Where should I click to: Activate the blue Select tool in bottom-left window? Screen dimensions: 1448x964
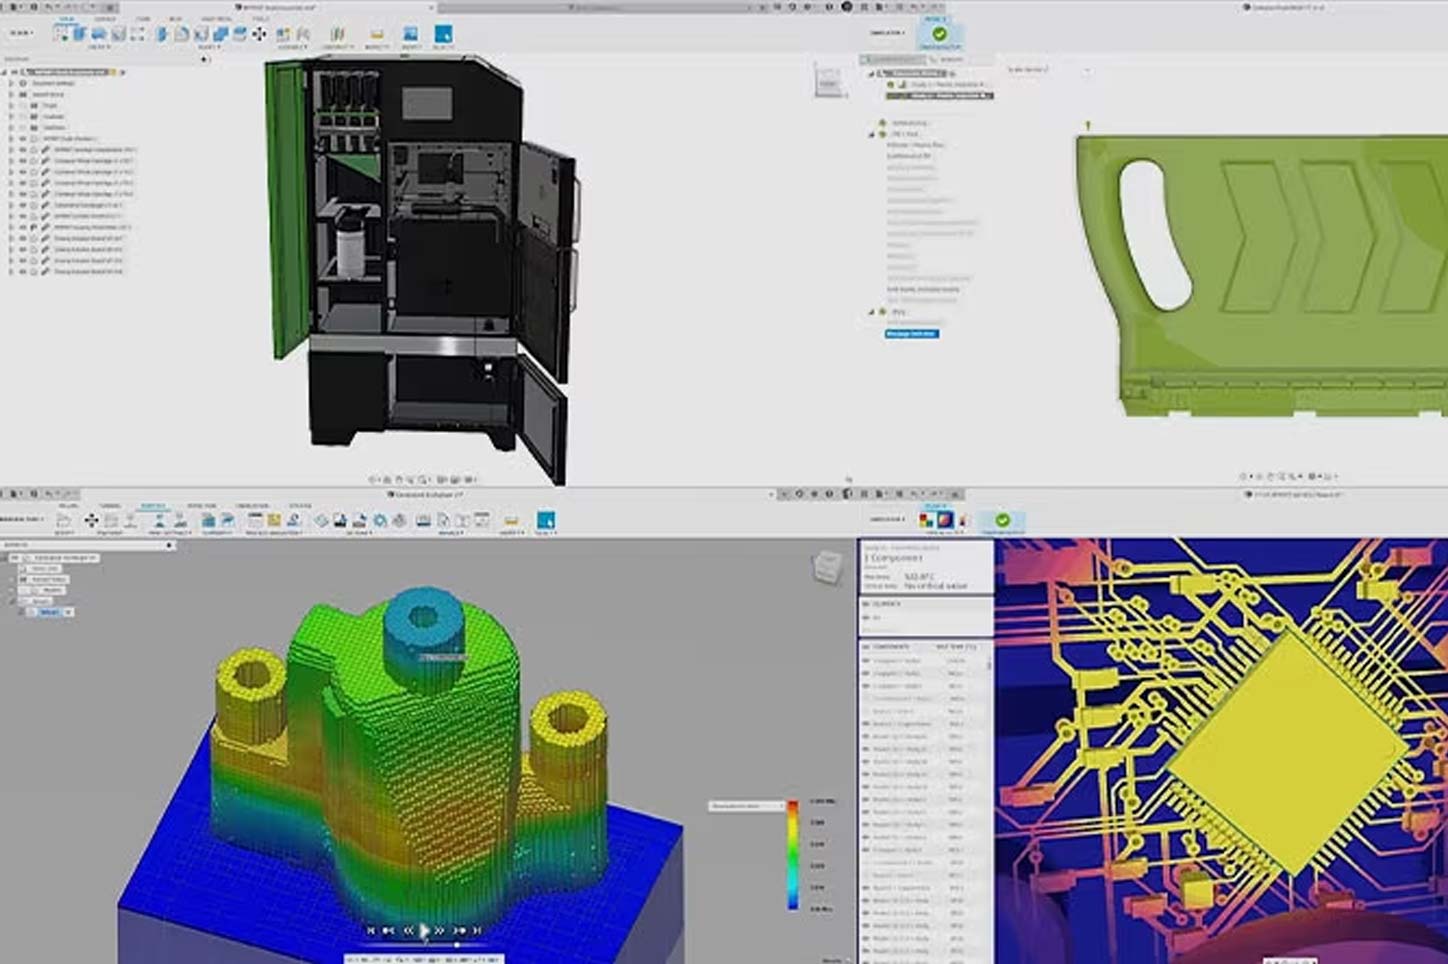pos(546,520)
